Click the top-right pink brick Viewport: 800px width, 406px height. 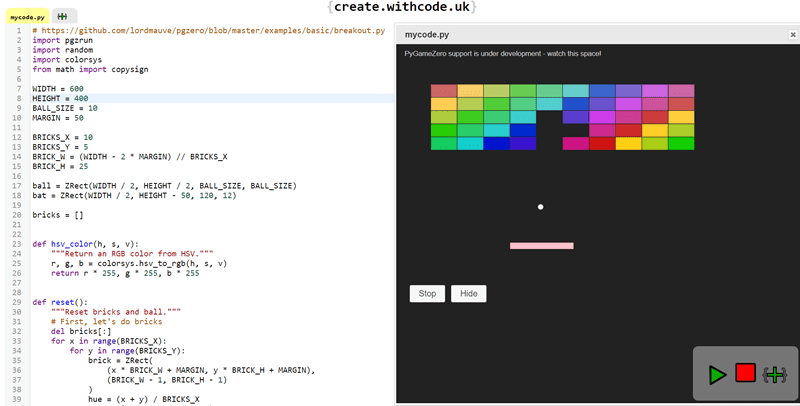(x=681, y=91)
